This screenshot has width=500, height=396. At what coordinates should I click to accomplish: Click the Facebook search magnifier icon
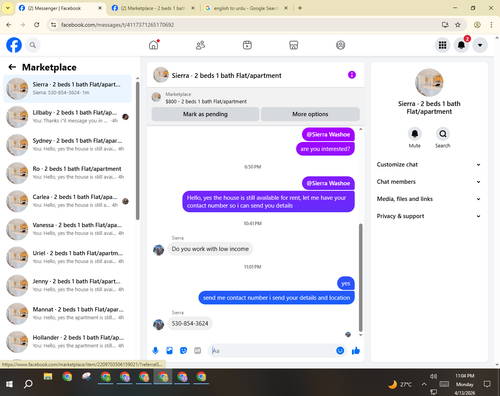pos(33,45)
